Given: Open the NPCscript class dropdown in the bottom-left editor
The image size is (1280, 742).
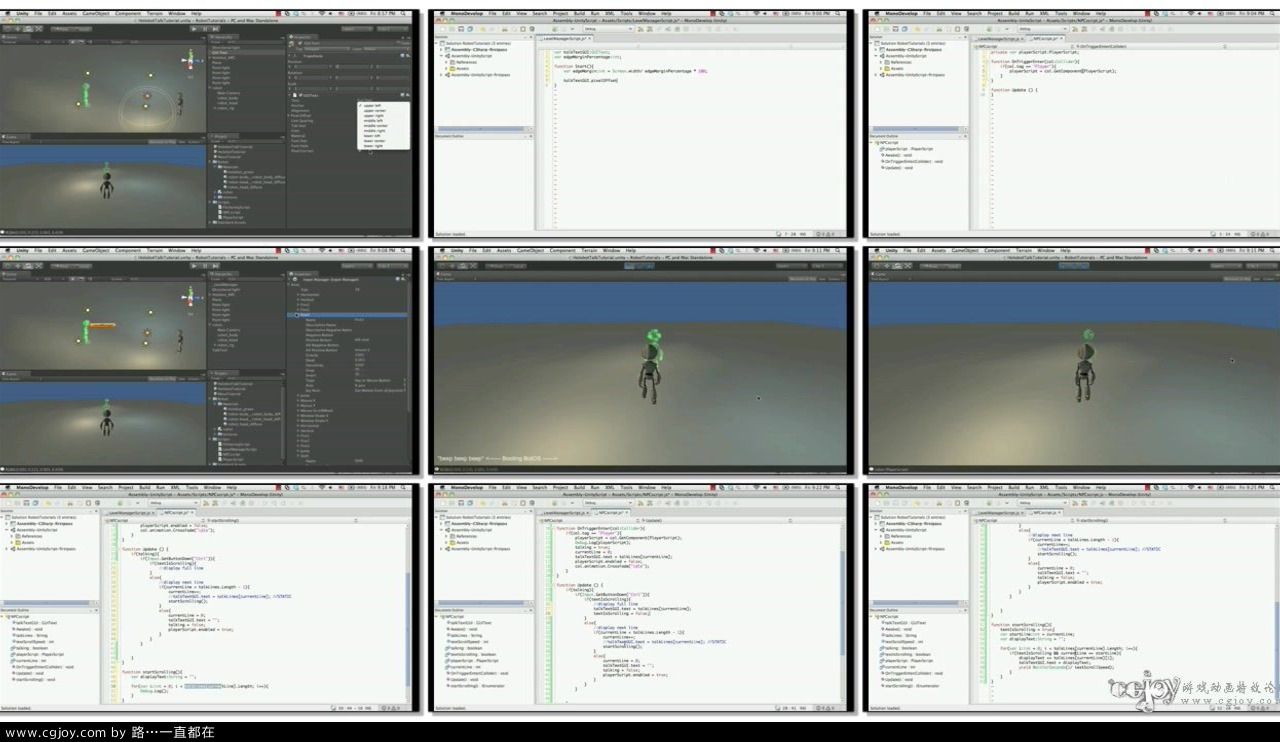Looking at the screenshot, I should tap(153, 520).
